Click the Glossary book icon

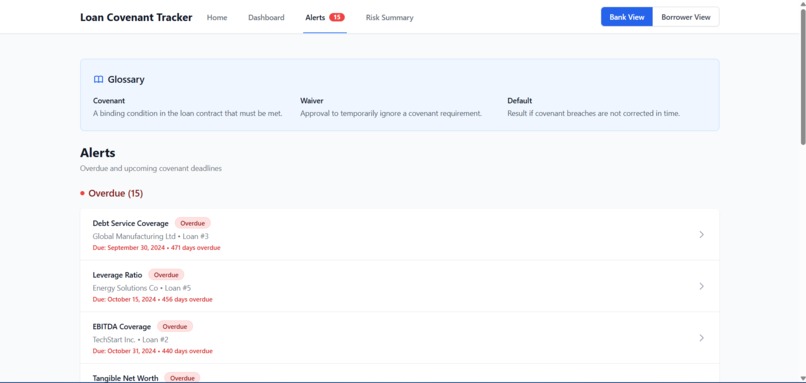coord(98,80)
